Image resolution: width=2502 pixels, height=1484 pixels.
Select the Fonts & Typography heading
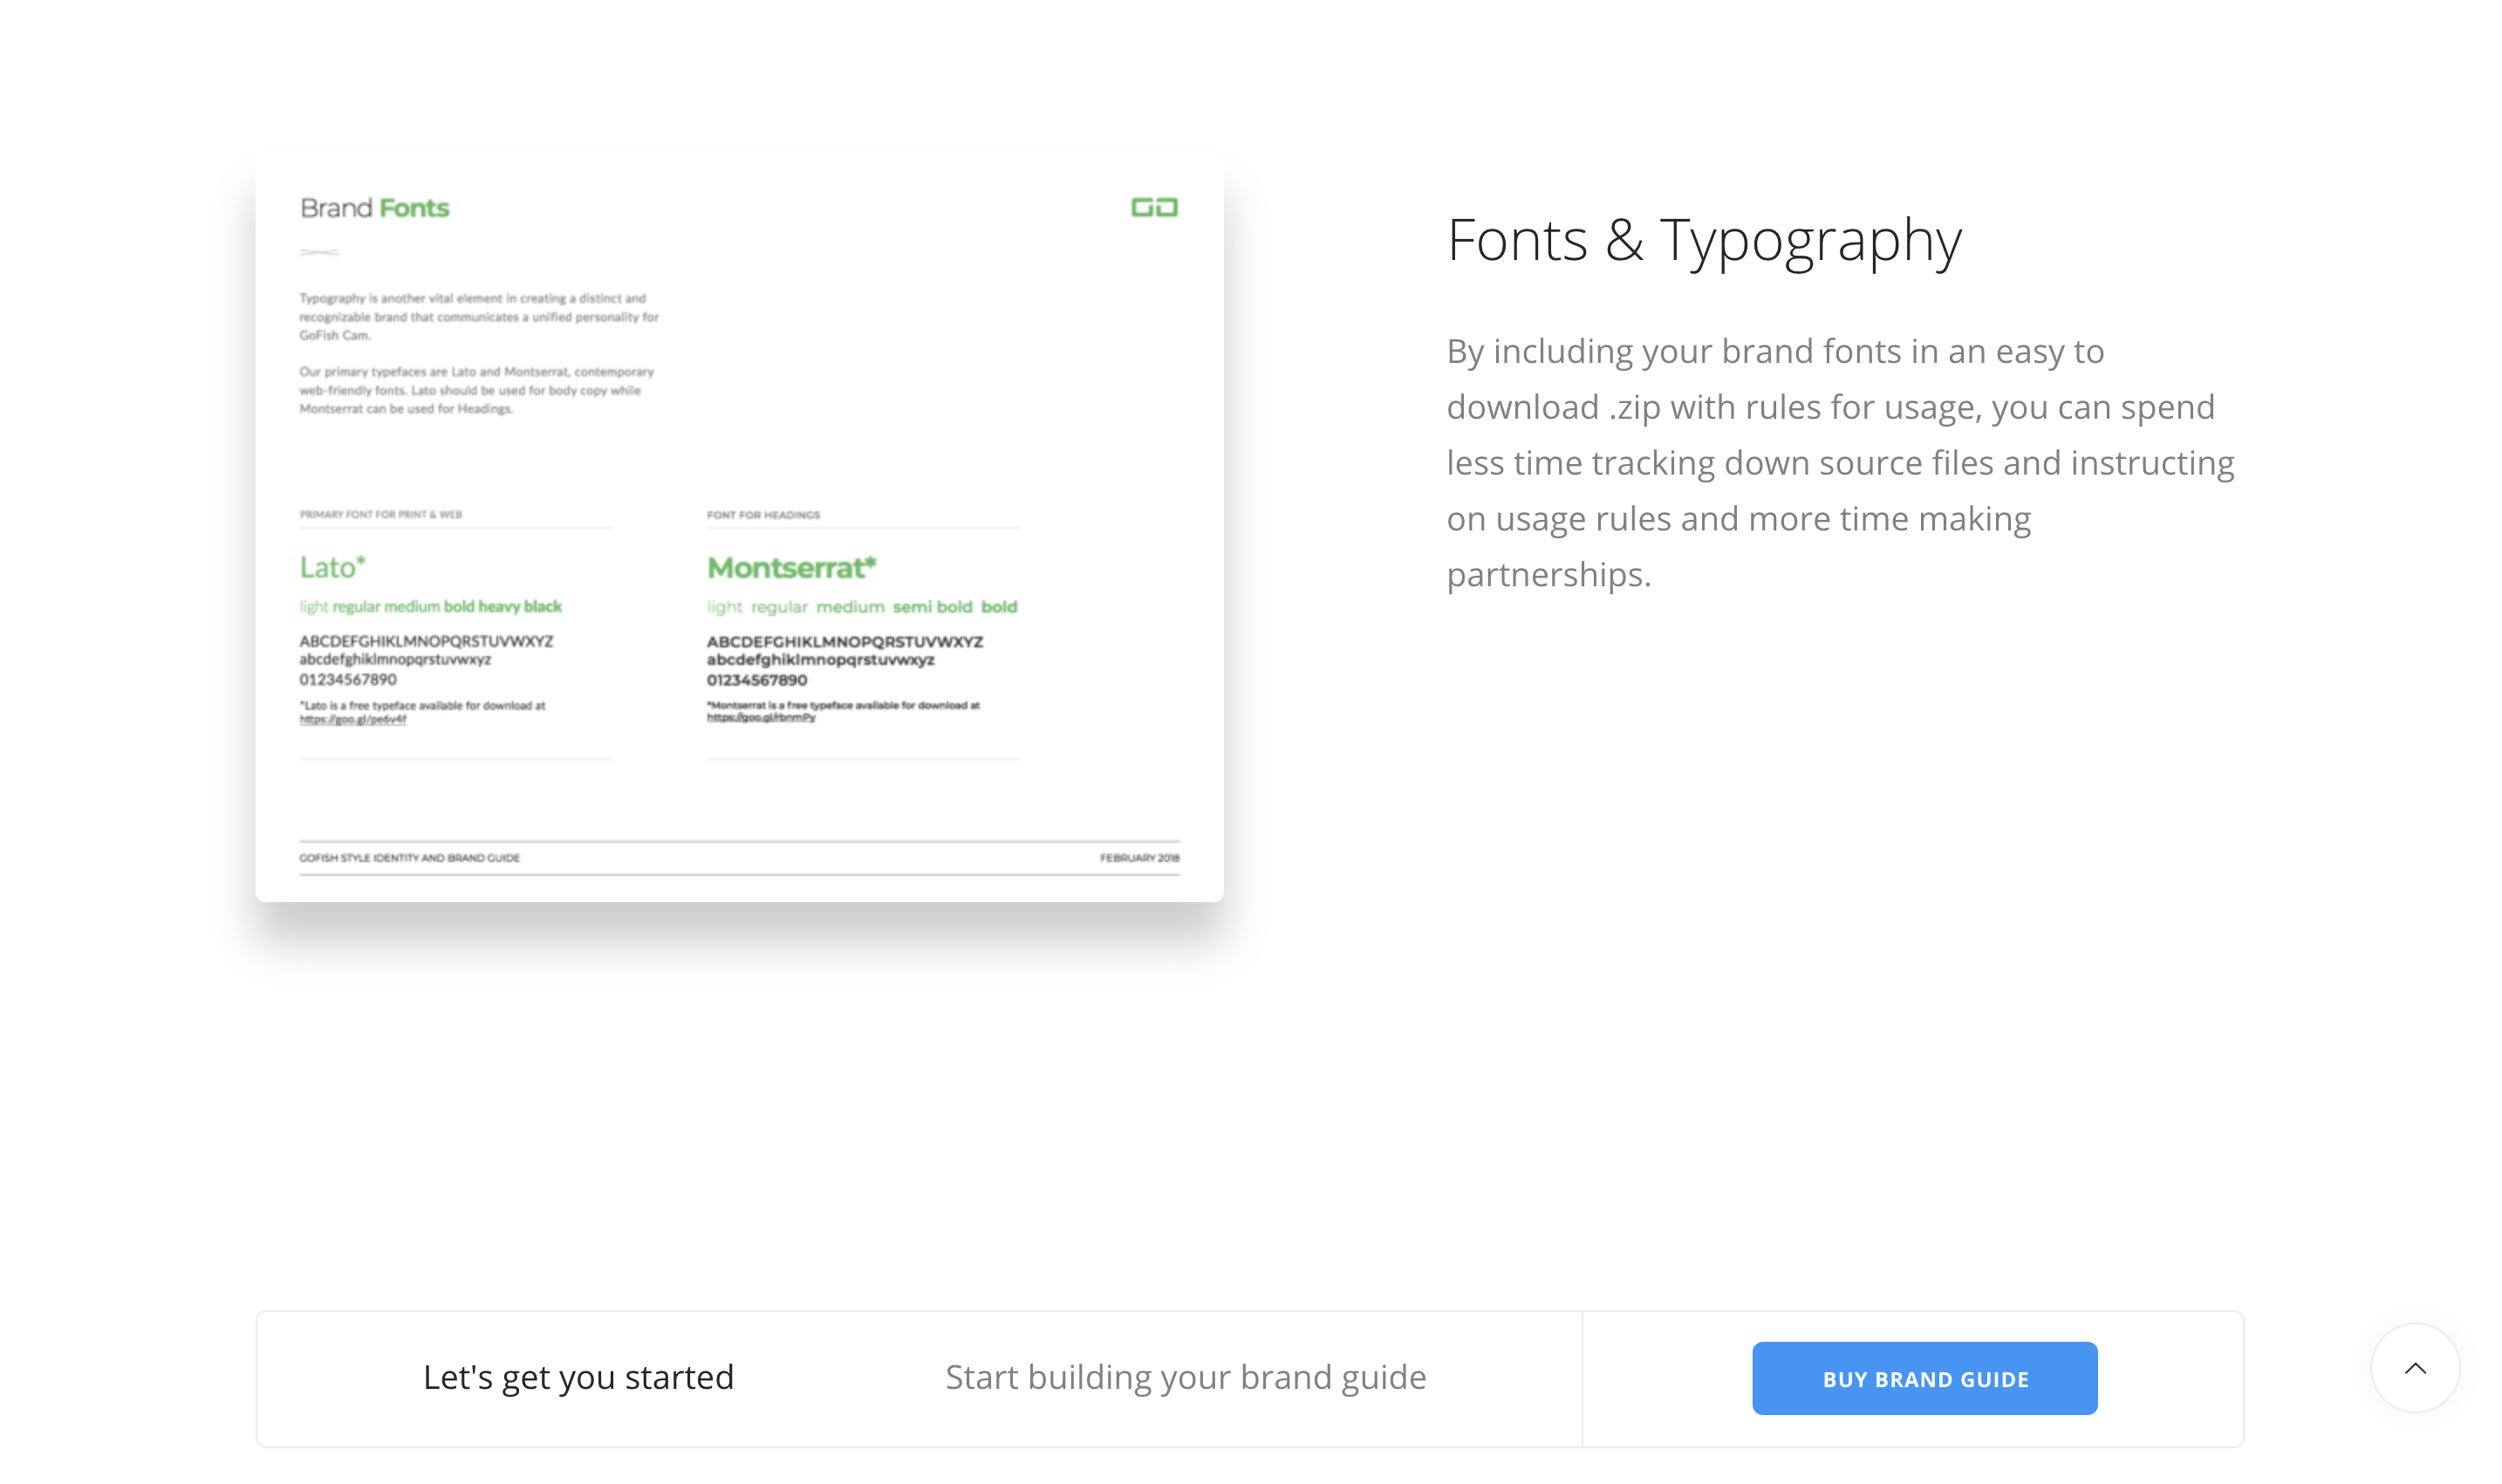tap(1703, 241)
